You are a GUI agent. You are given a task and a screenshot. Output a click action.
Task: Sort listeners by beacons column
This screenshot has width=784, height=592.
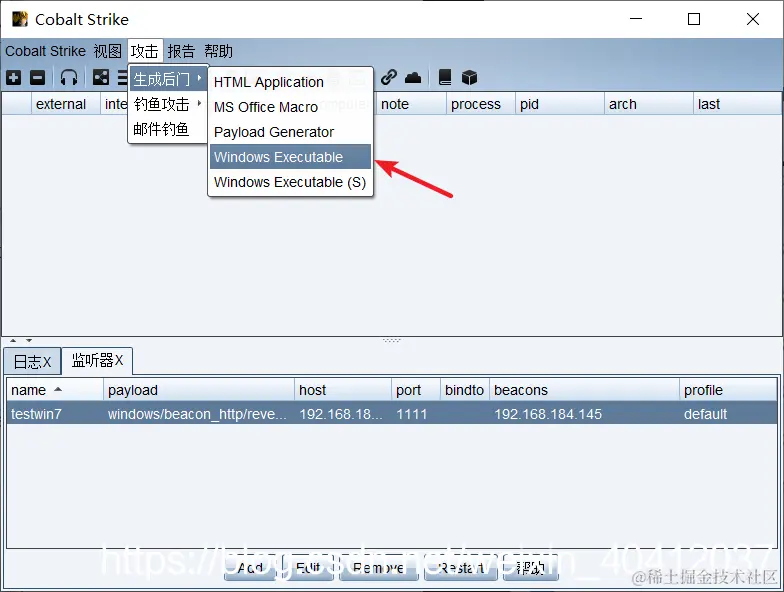tap(584, 390)
